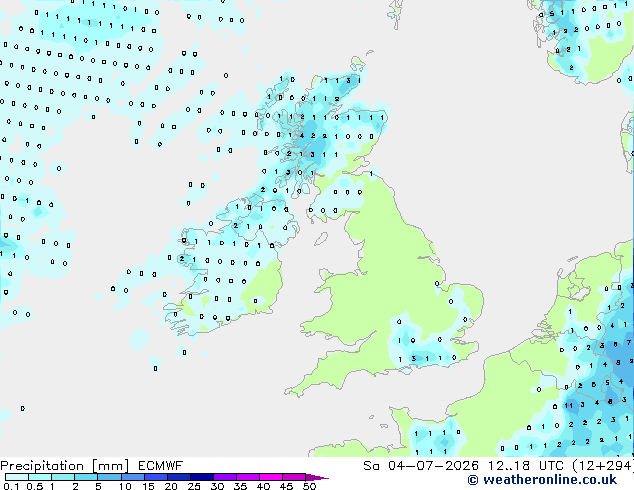Click the 30–35 mm purple legend swatch
This screenshot has width=634, height=490.
(x=224, y=477)
